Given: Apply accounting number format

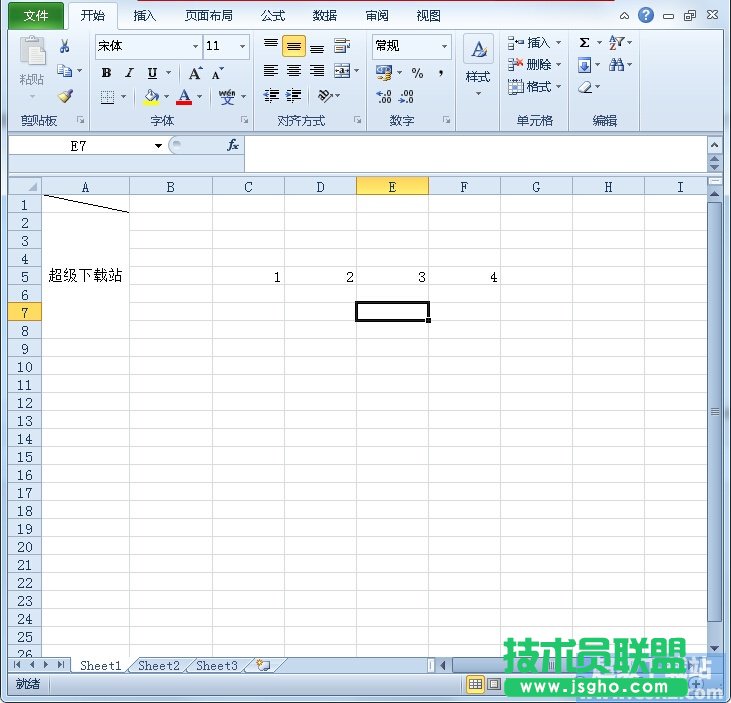Looking at the screenshot, I should coord(384,72).
